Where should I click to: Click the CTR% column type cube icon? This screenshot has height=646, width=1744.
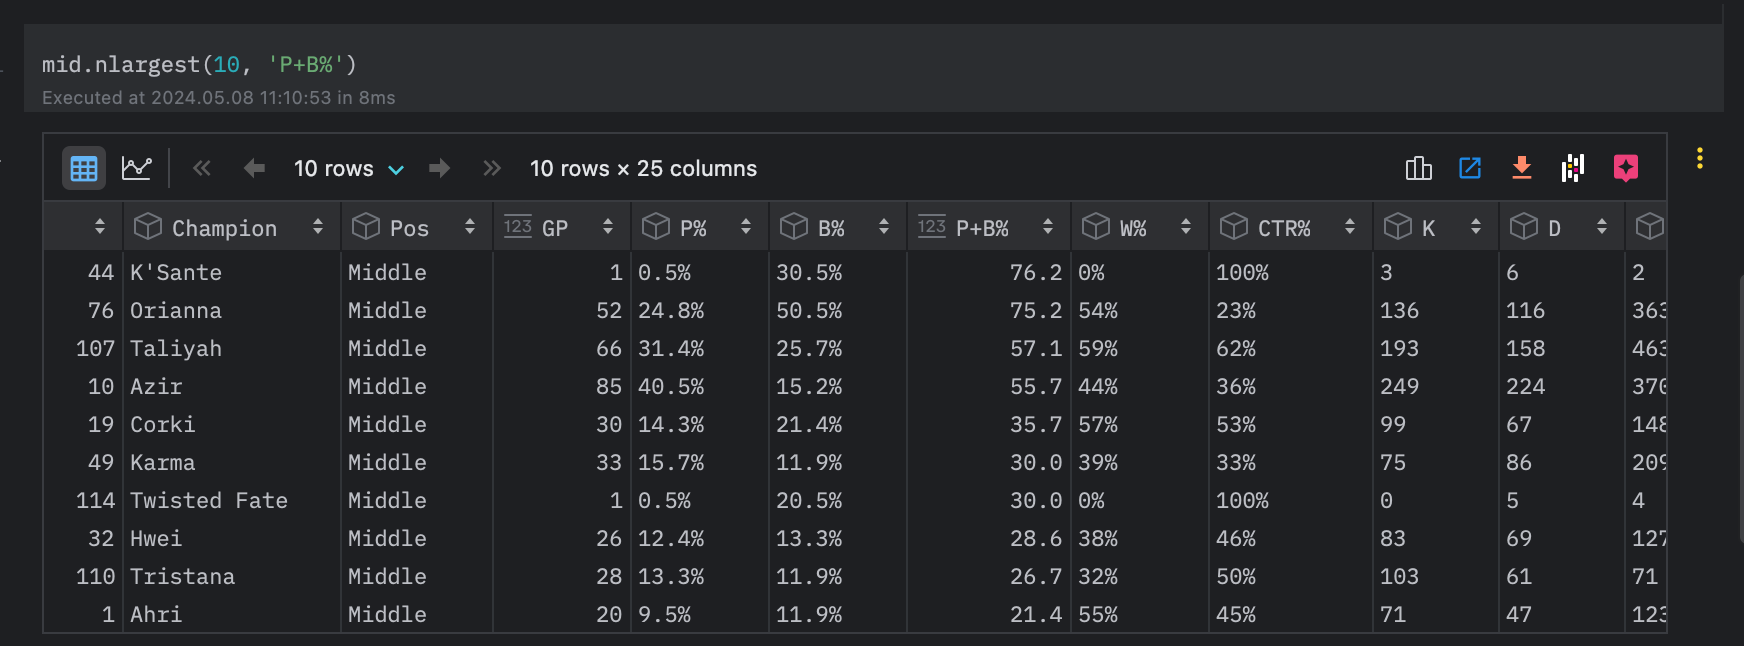coord(1234,227)
